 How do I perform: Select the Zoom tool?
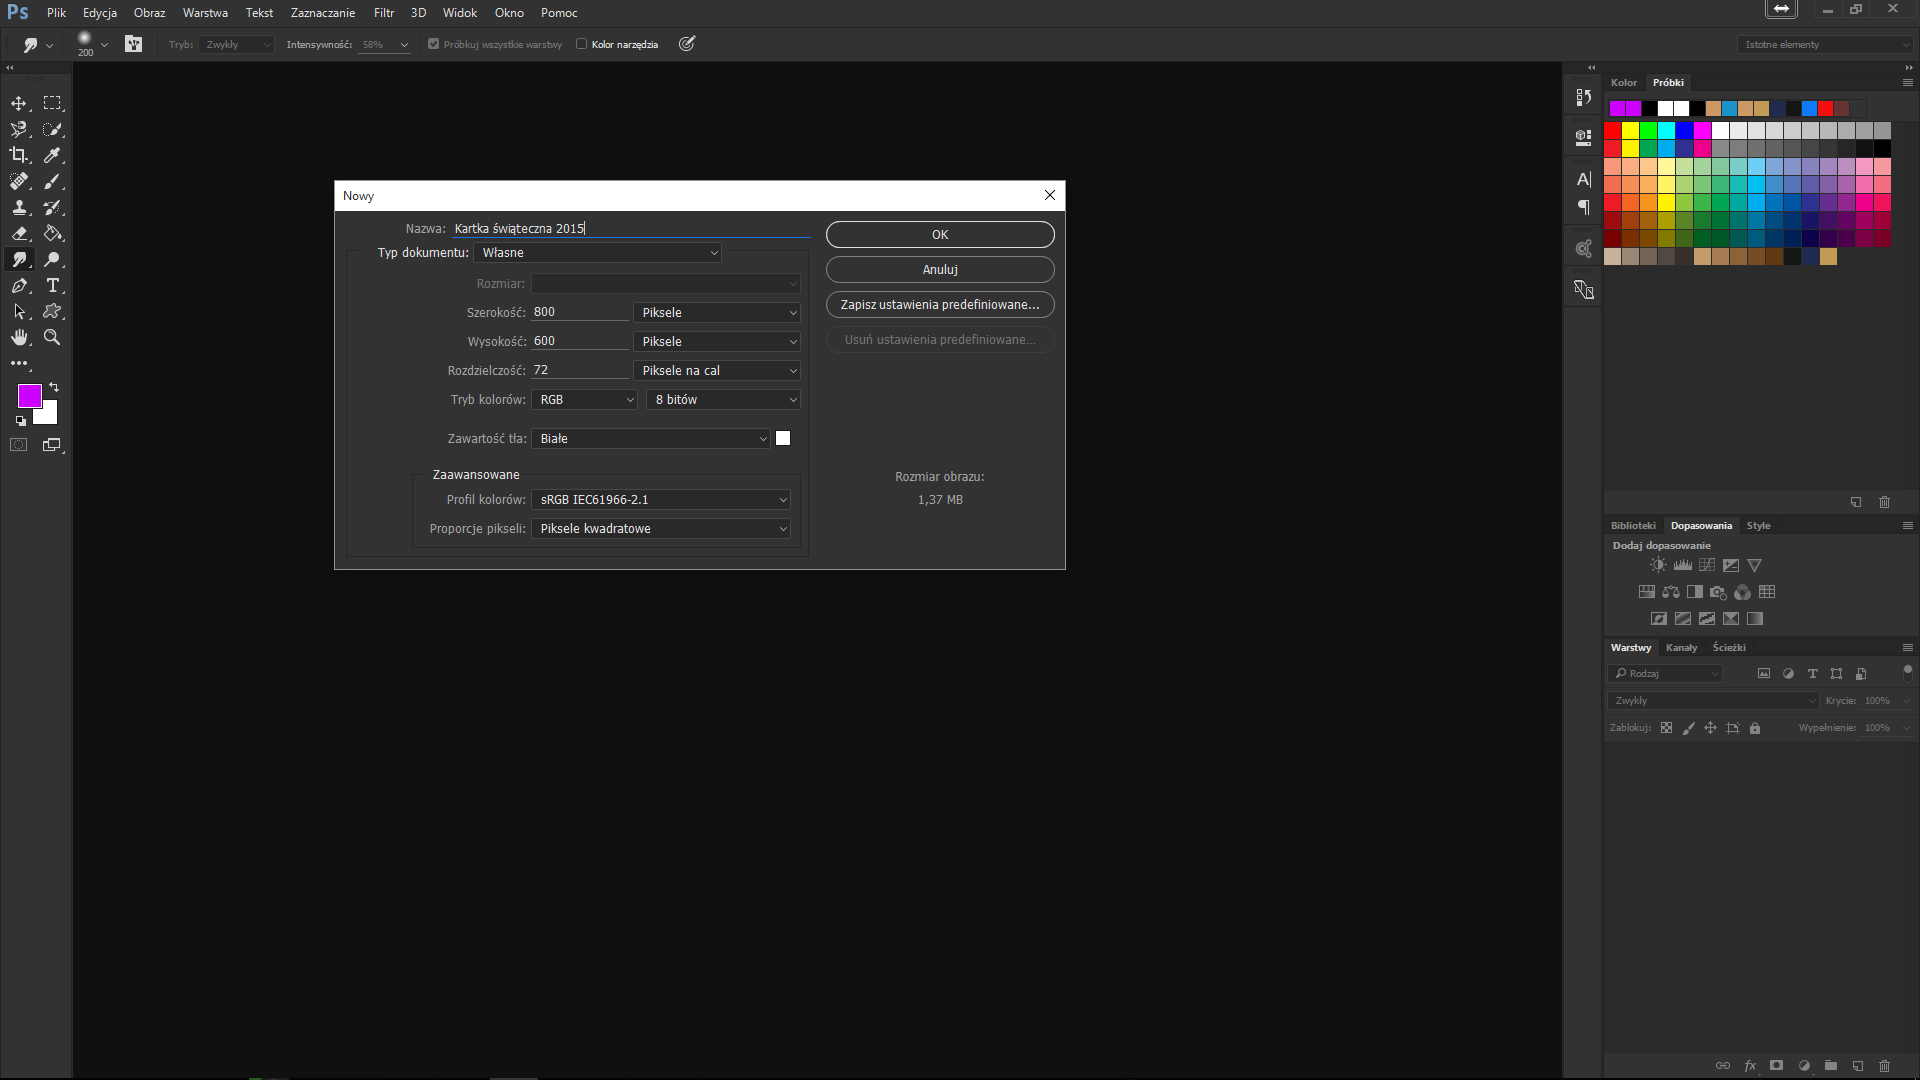pyautogui.click(x=53, y=337)
